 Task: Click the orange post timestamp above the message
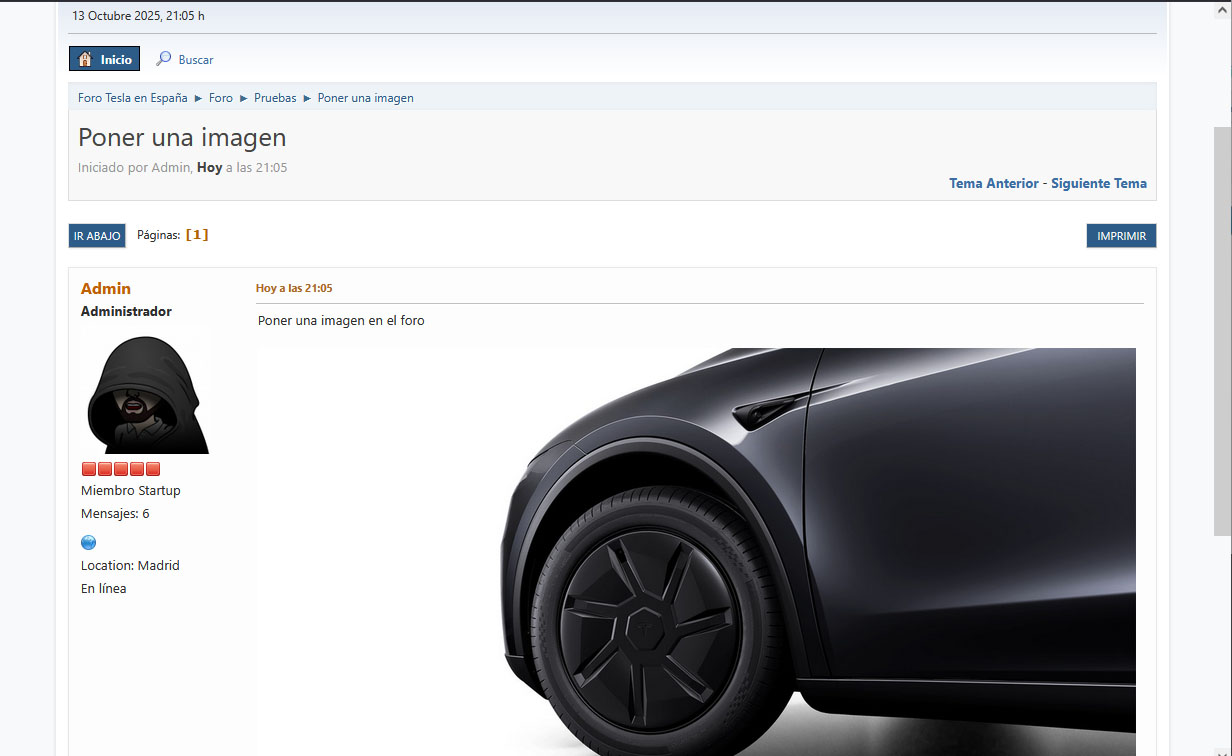click(294, 288)
